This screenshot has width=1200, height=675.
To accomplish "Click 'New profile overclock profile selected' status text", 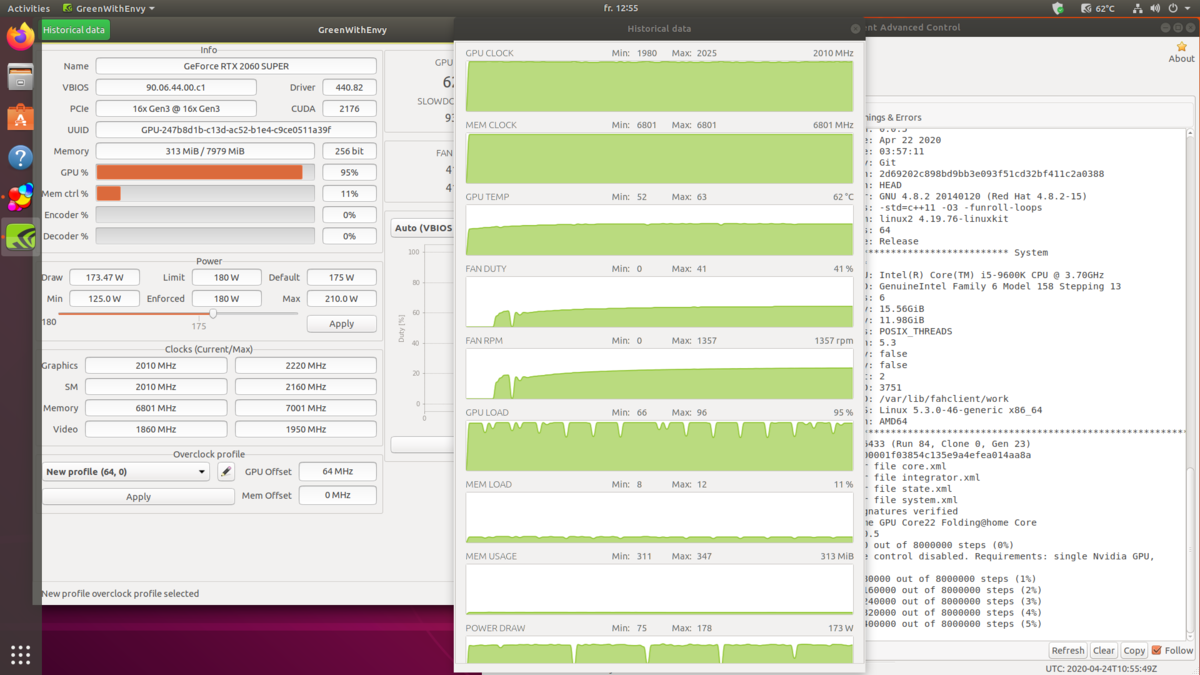I will click(120, 594).
